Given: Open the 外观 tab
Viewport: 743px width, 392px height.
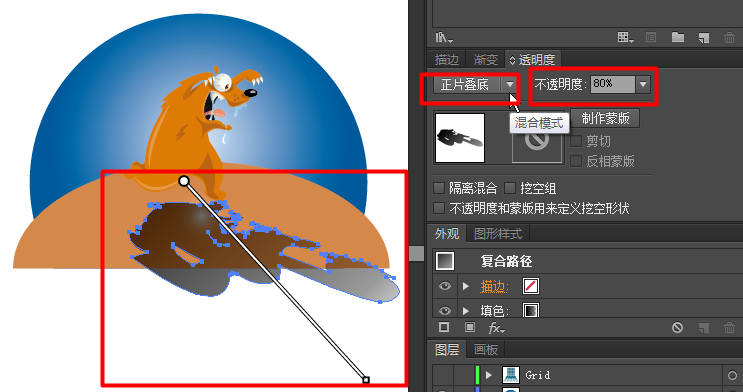Looking at the screenshot, I should coord(447,234).
